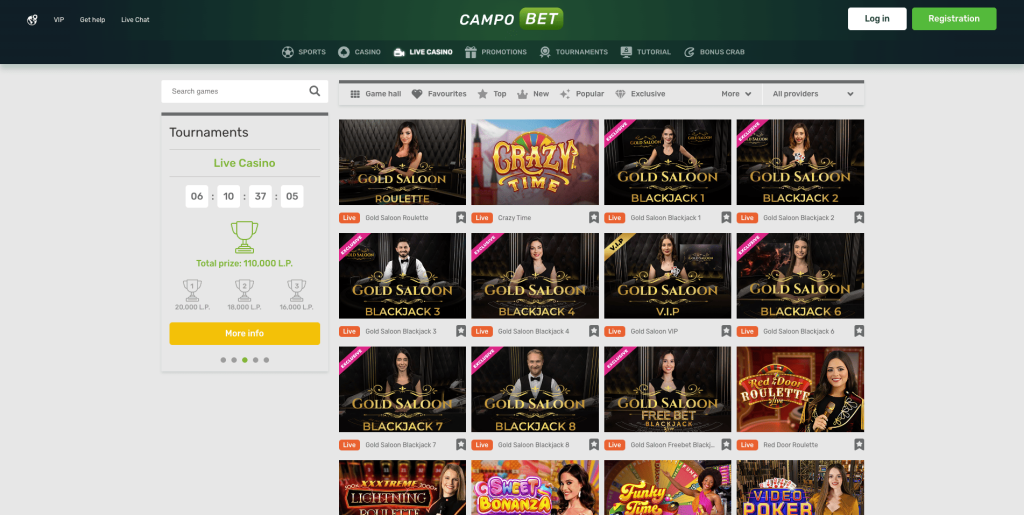Click the first place trophy icon
Image resolution: width=1024 pixels, height=515 pixels.
[x=192, y=290]
